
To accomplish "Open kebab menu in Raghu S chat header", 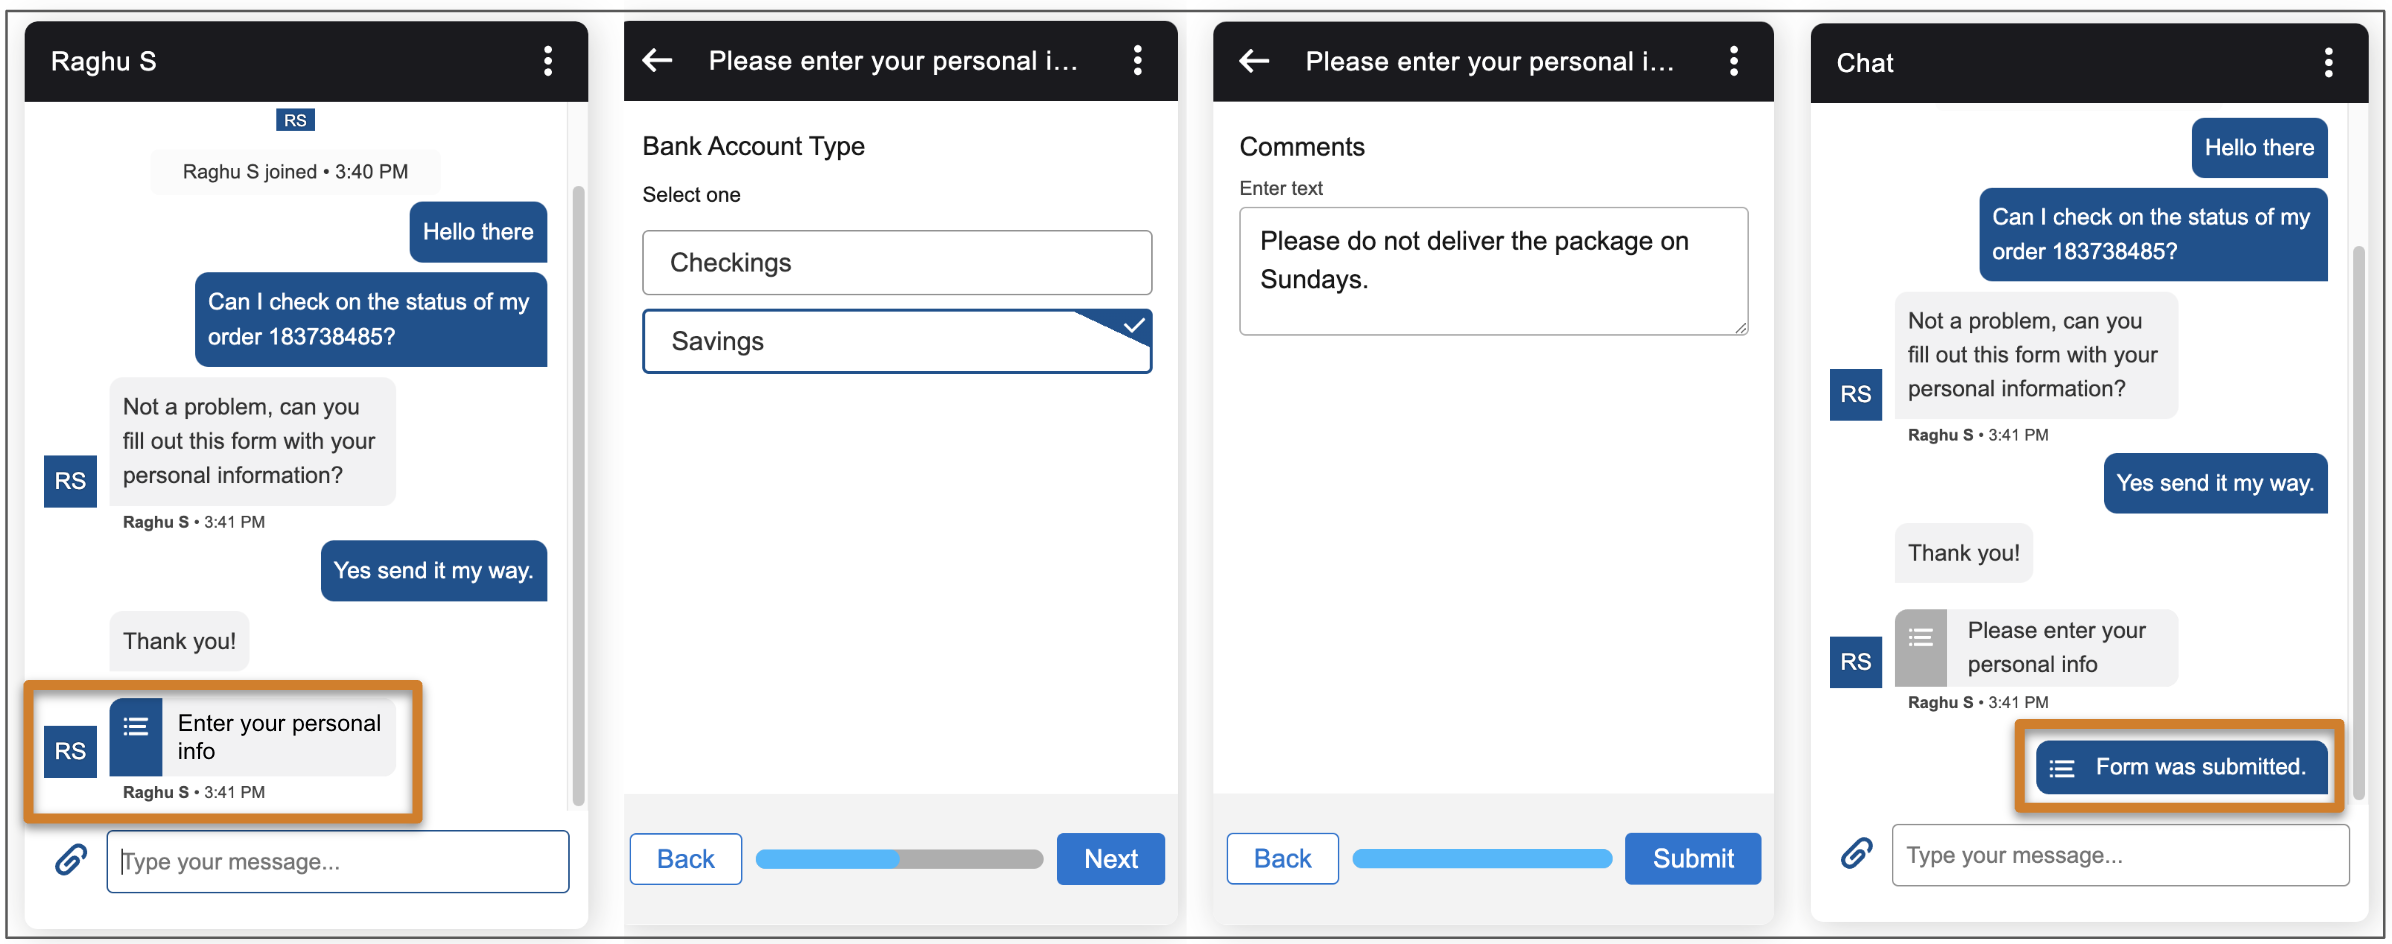I will click(x=547, y=61).
